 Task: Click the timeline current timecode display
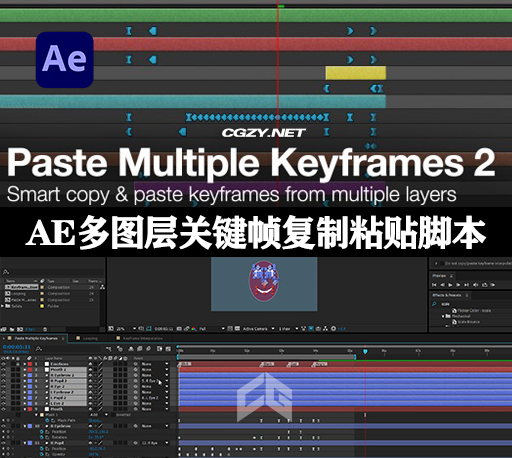(x=16, y=347)
